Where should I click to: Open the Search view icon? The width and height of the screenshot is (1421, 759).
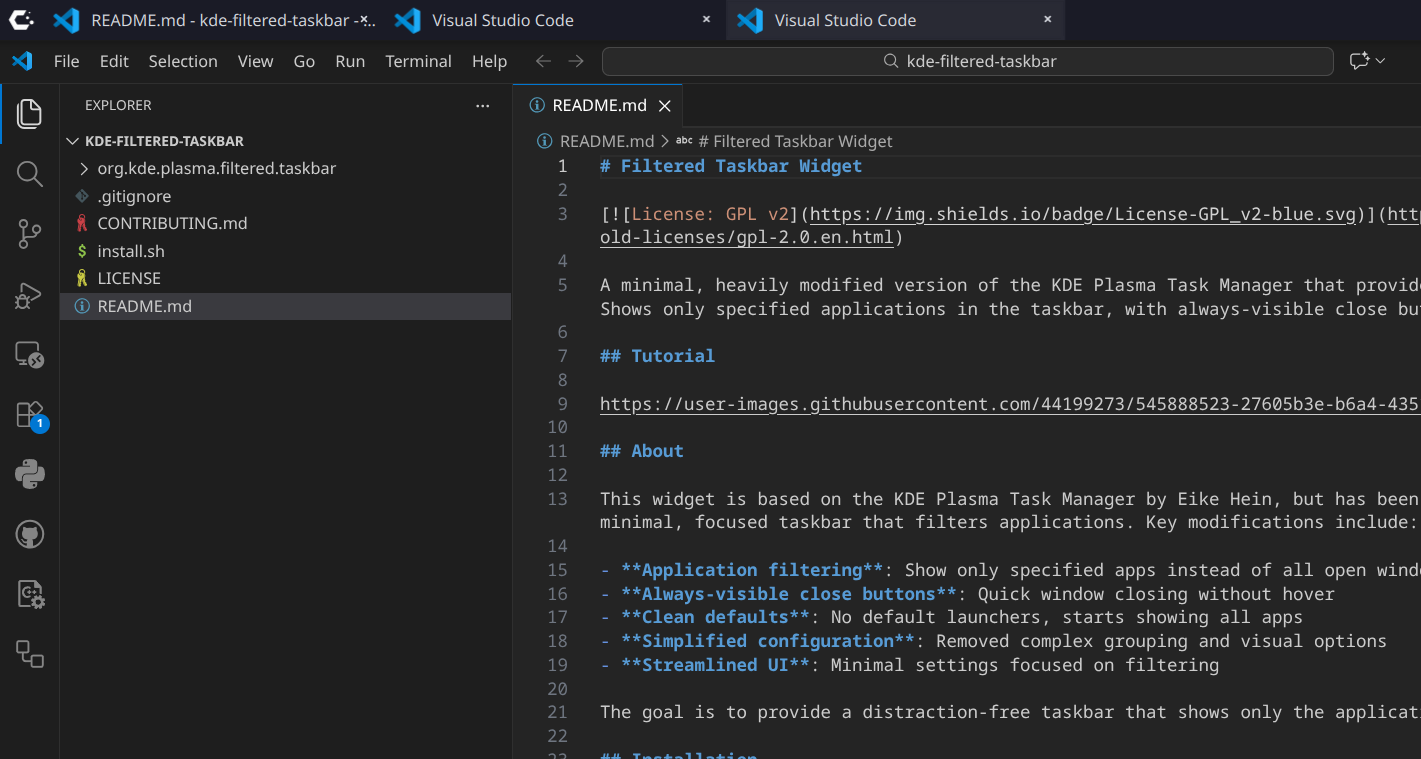30,174
